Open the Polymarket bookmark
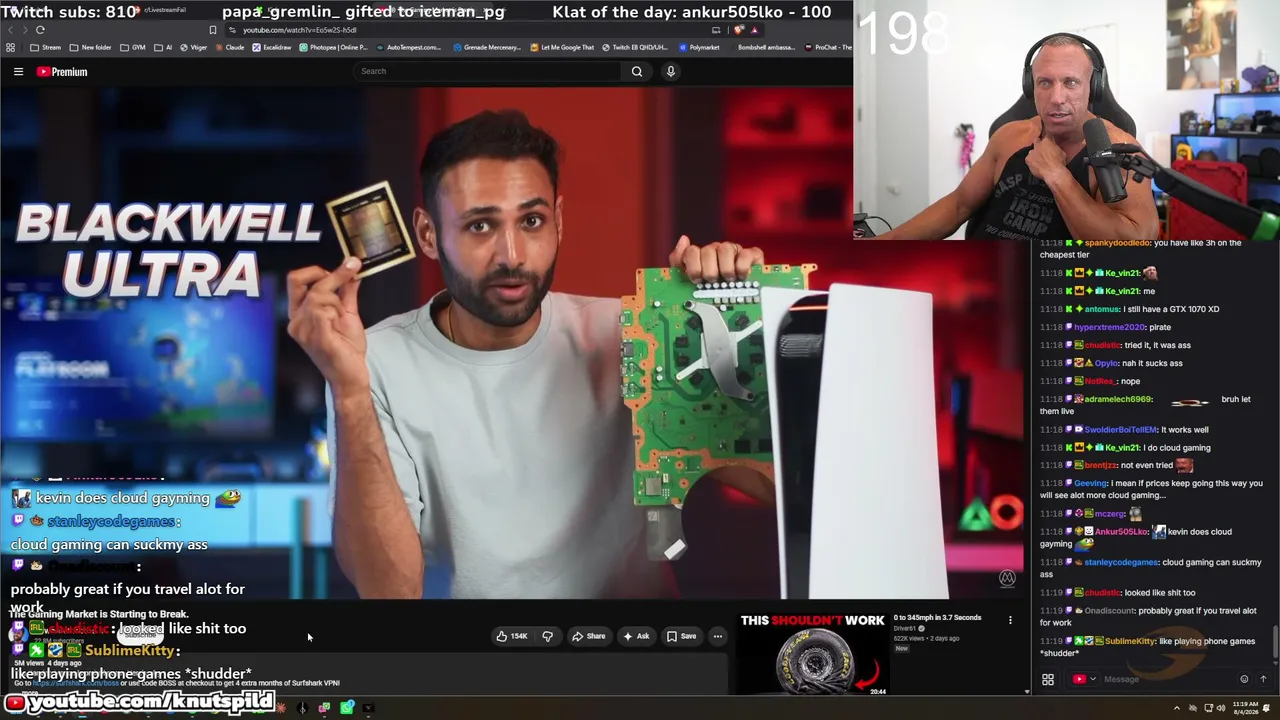1280x720 pixels. (x=699, y=47)
